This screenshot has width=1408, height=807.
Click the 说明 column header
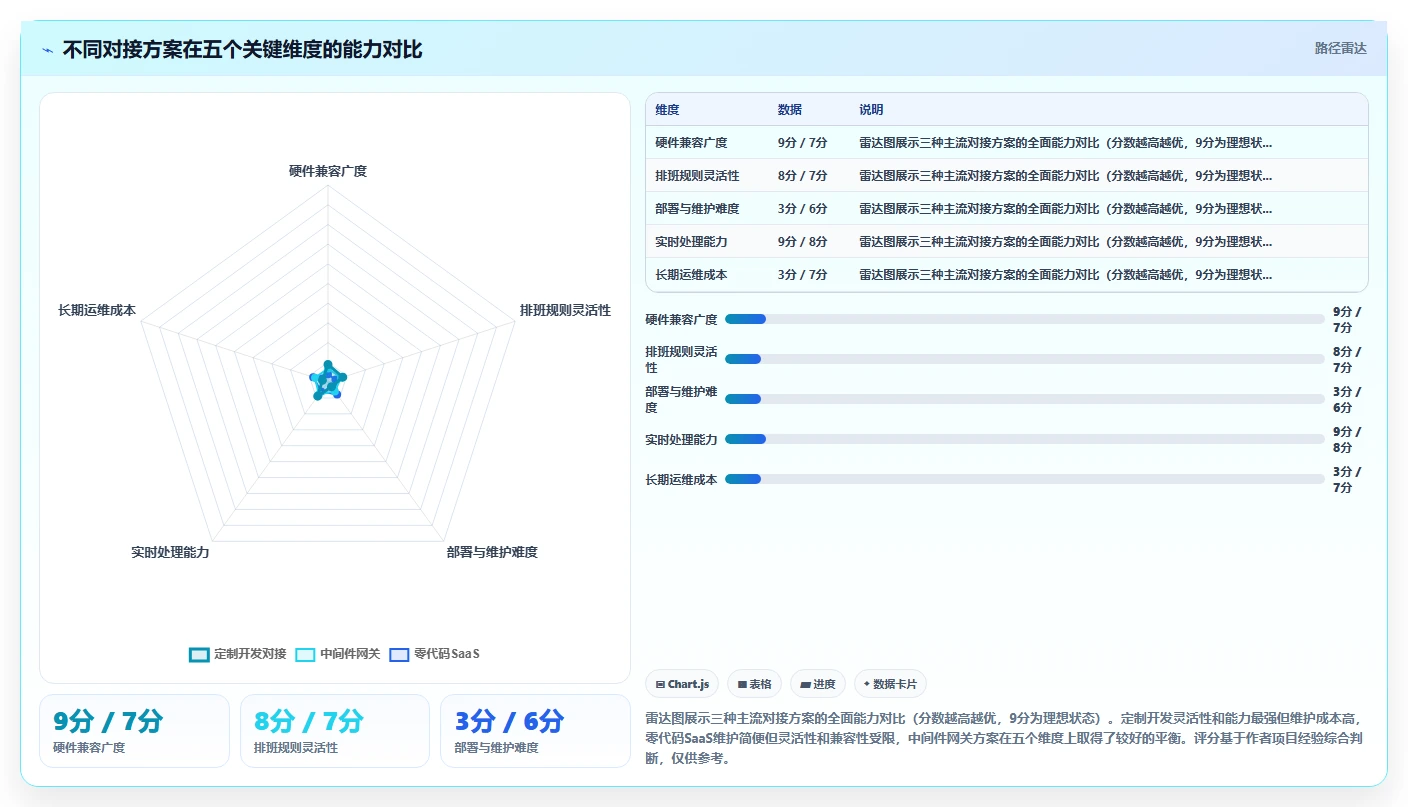coord(871,110)
